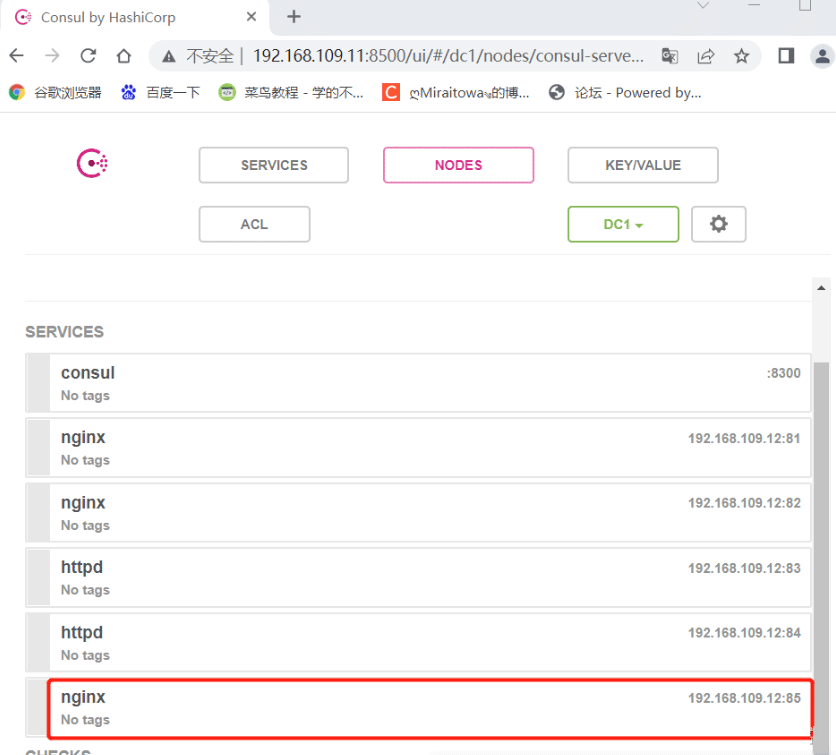836x755 pixels.
Task: Click the scroll-up arrow on the node panel
Action: pos(821,288)
